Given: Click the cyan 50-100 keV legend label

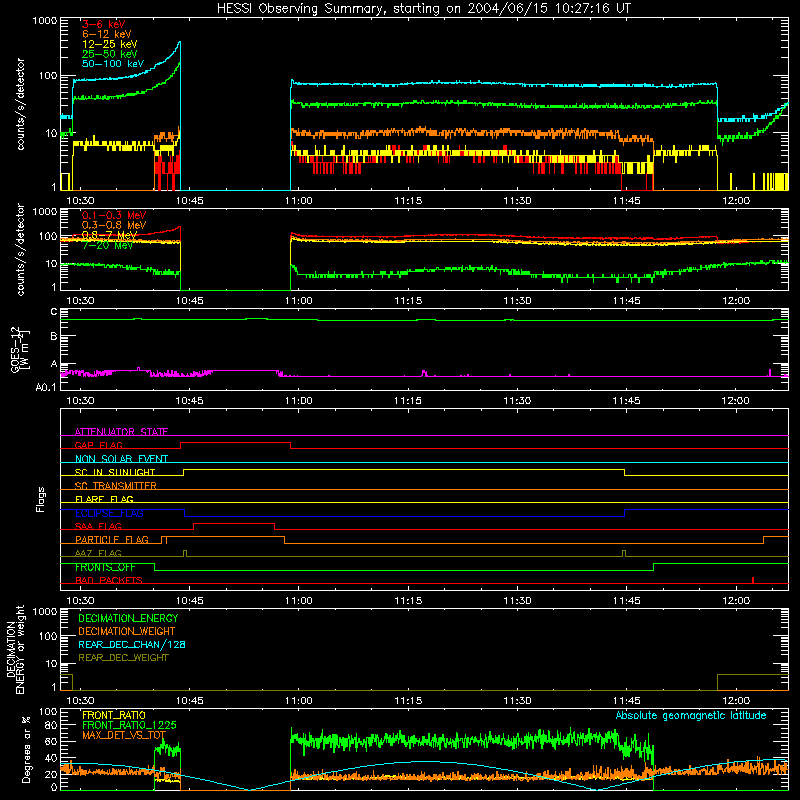Looking at the screenshot, I should [x=113, y=64].
